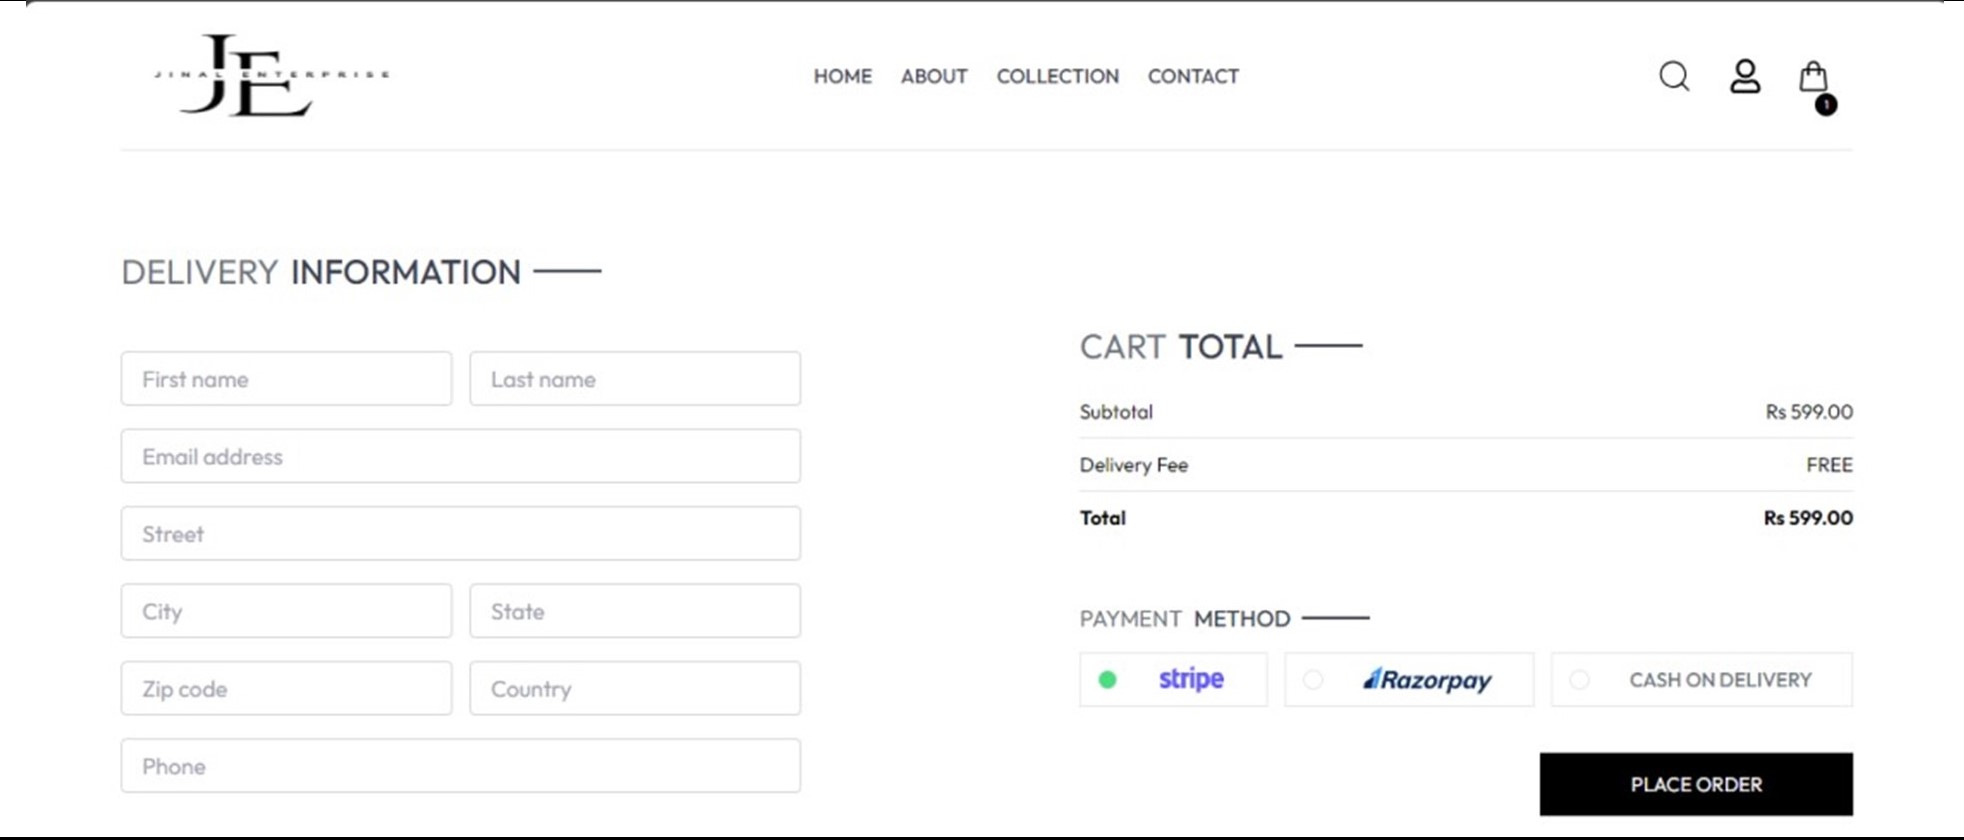Open the About menu link
The height and width of the screenshot is (840, 1964).
tap(934, 76)
